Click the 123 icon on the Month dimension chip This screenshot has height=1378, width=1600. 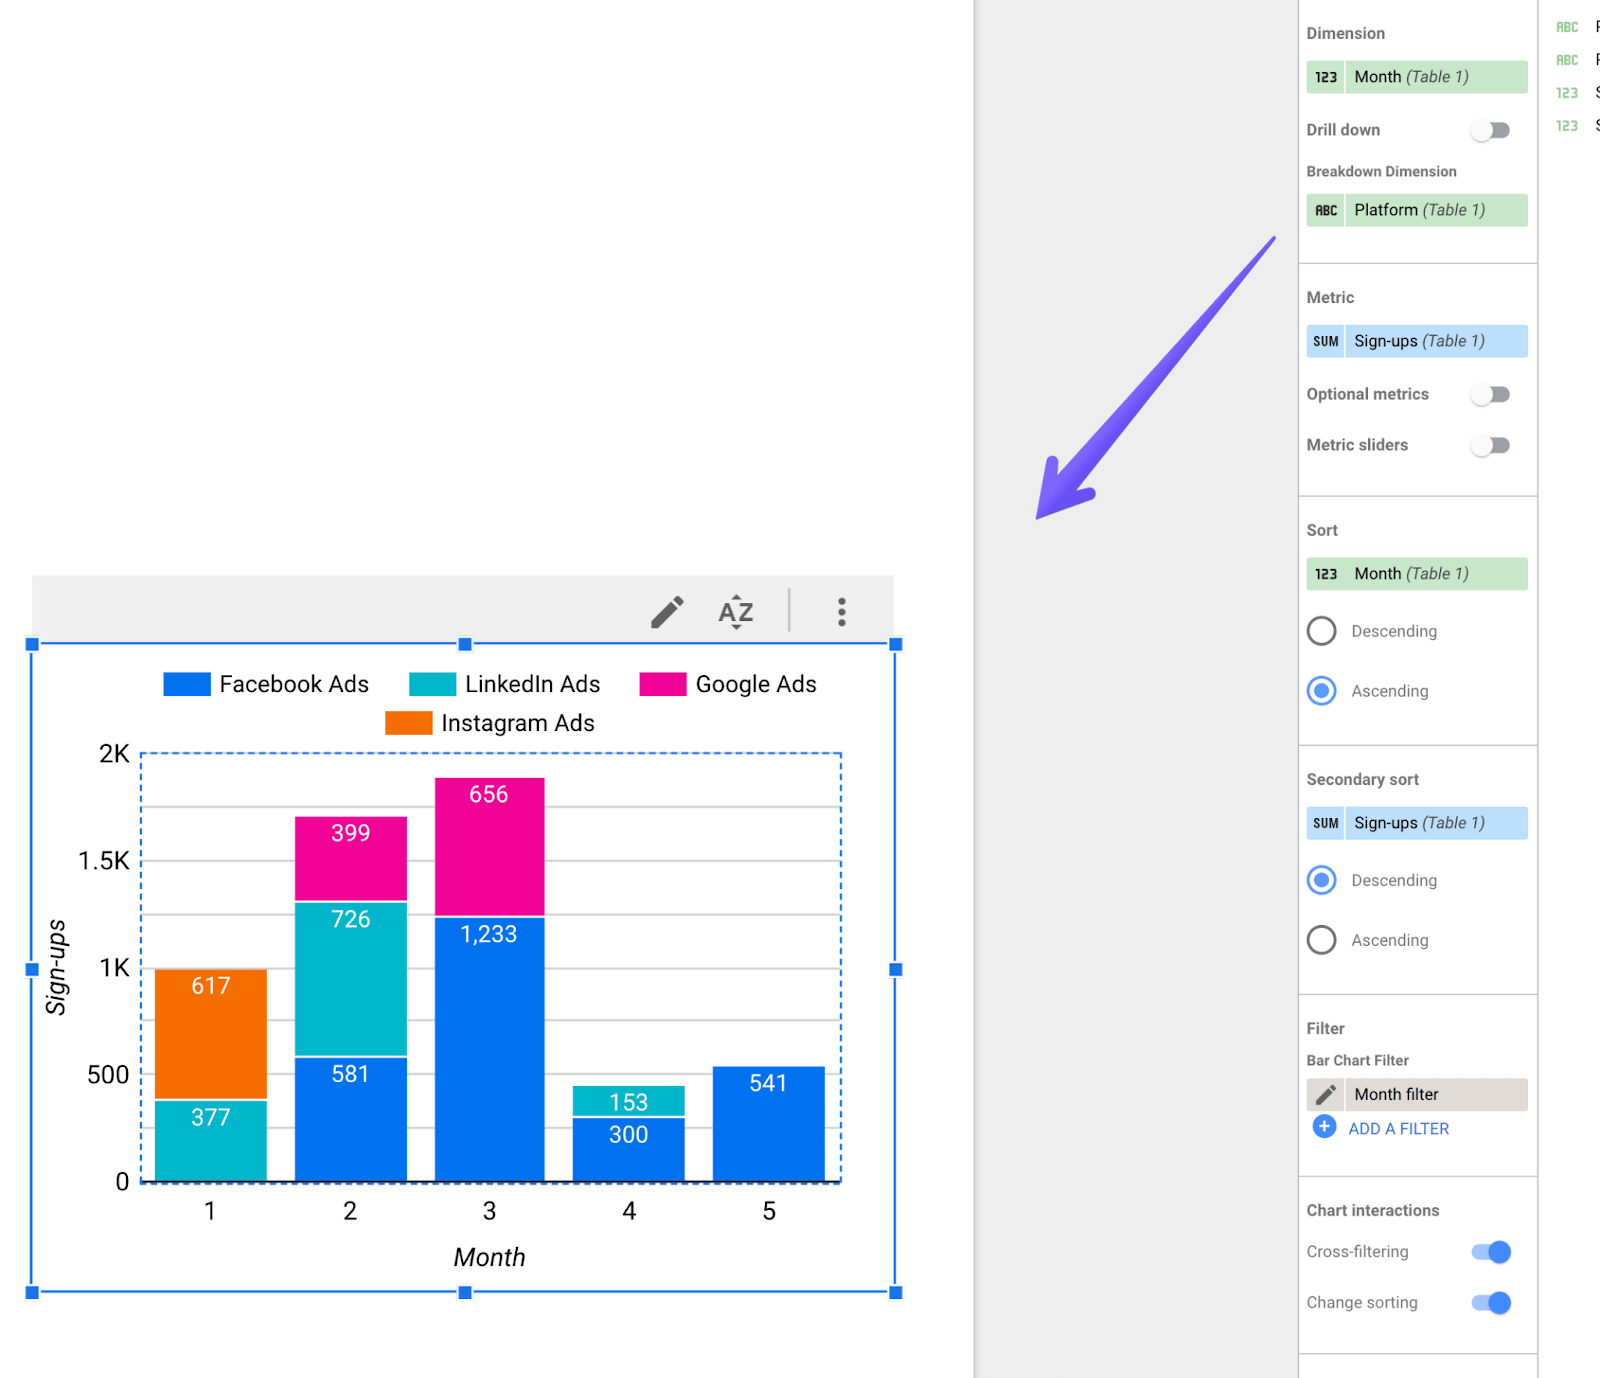(x=1325, y=76)
